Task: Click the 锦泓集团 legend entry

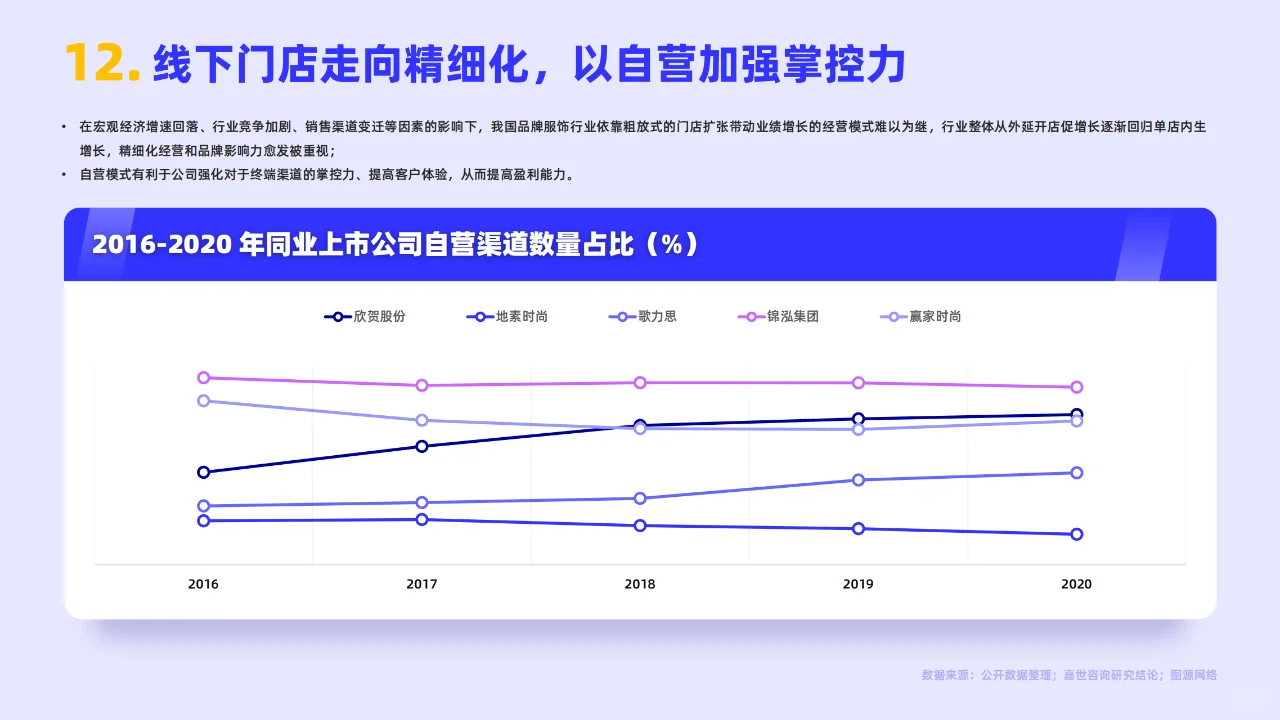Action: [778, 316]
